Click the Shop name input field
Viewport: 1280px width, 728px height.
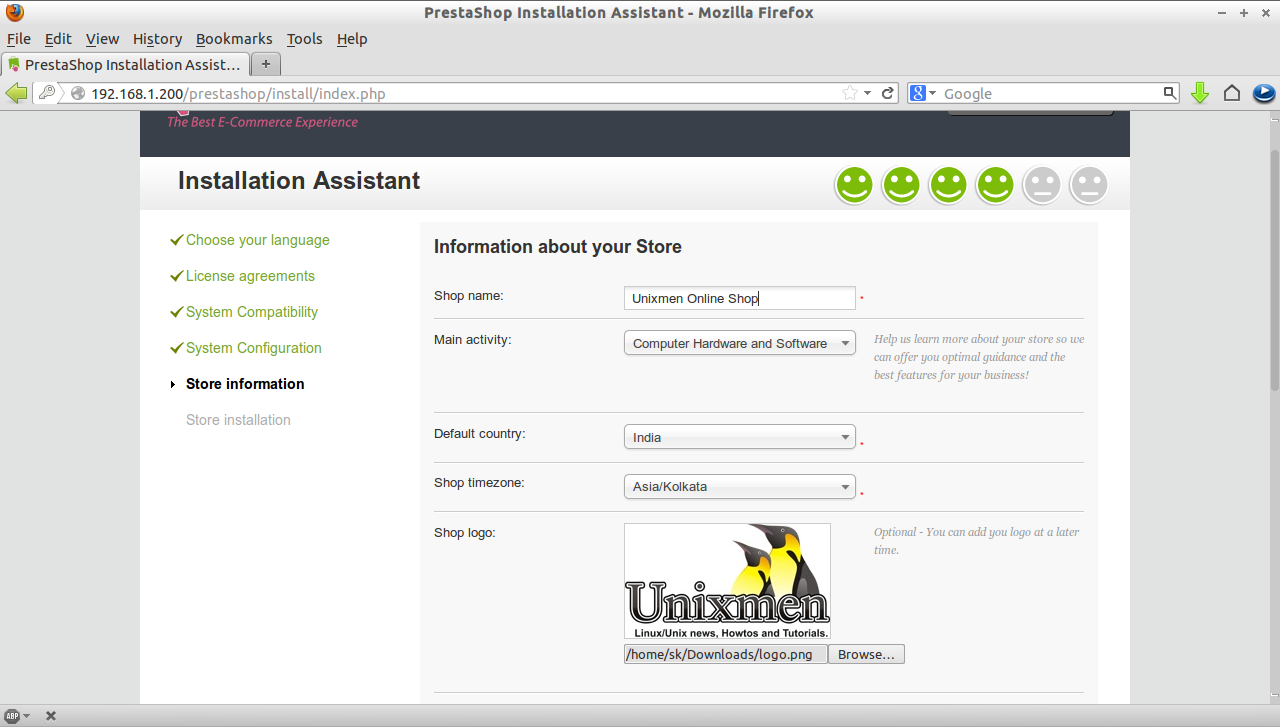tap(740, 298)
